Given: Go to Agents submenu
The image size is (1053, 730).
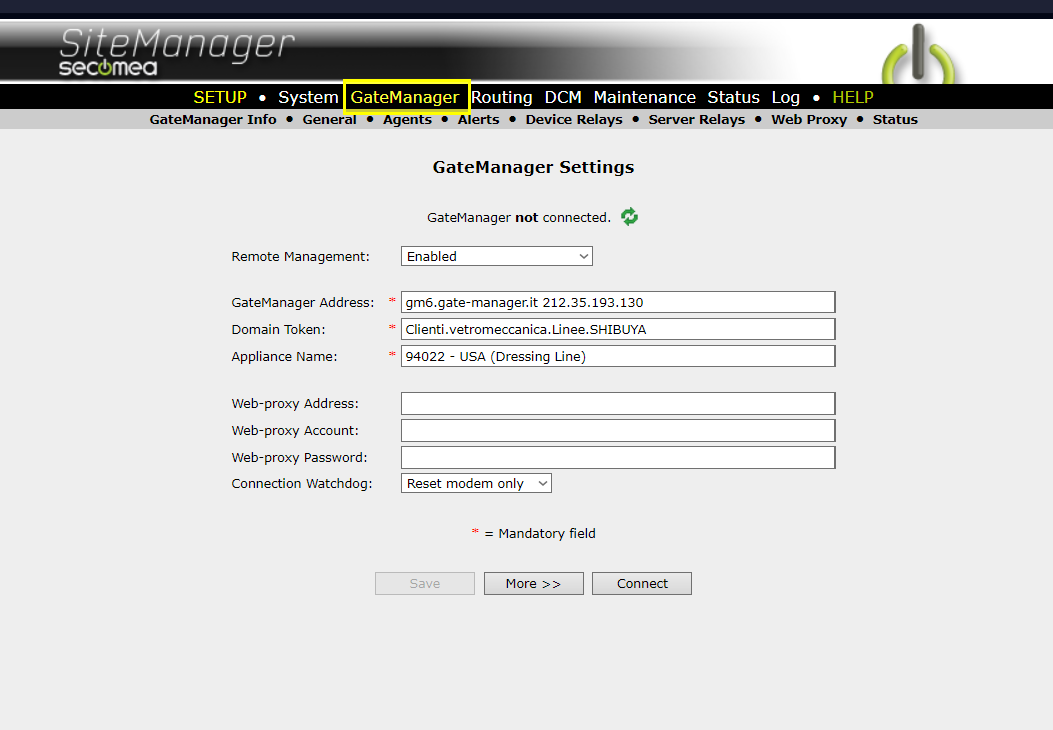Looking at the screenshot, I should (x=407, y=120).
